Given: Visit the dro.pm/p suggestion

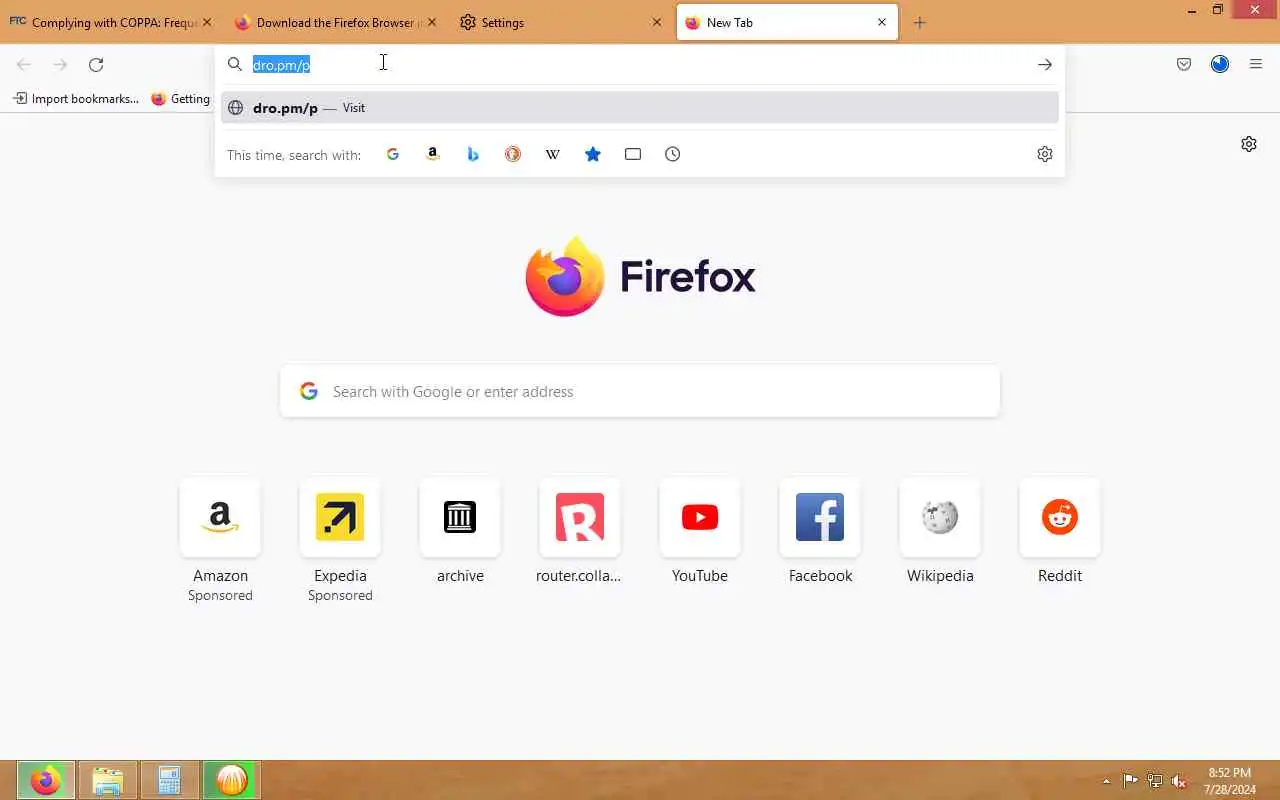Looking at the screenshot, I should [640, 108].
